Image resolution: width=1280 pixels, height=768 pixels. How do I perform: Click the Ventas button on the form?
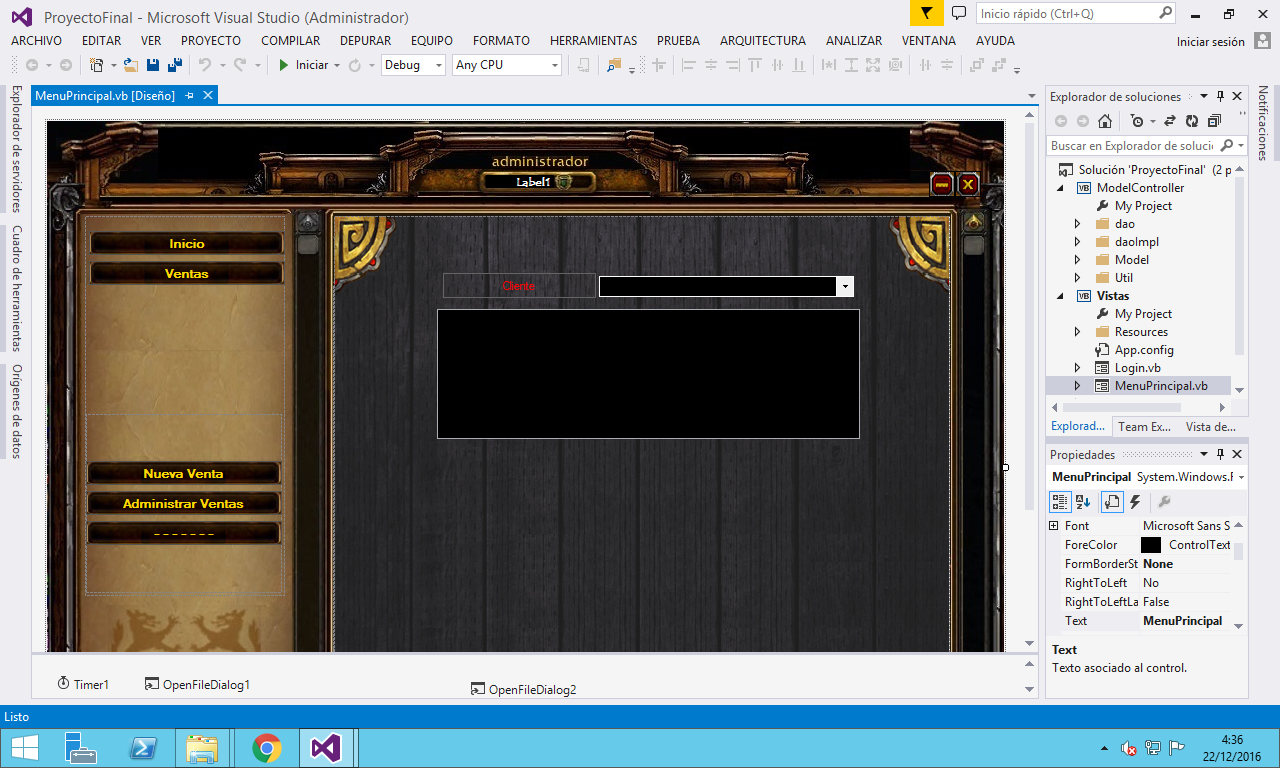pyautogui.click(x=187, y=273)
